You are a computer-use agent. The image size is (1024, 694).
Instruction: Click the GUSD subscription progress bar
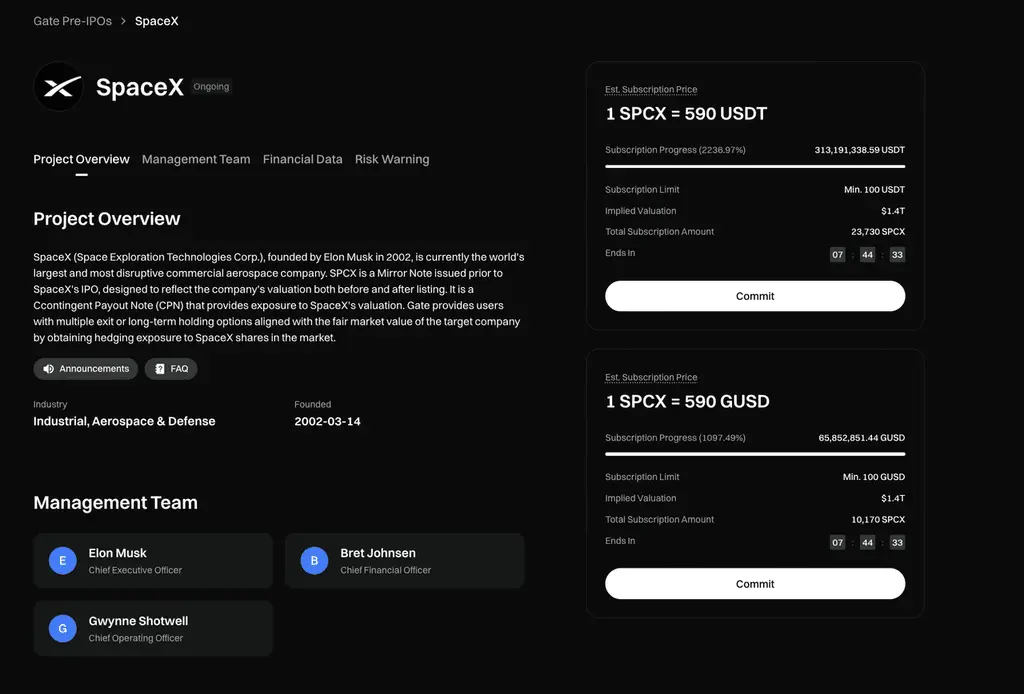tap(755, 454)
